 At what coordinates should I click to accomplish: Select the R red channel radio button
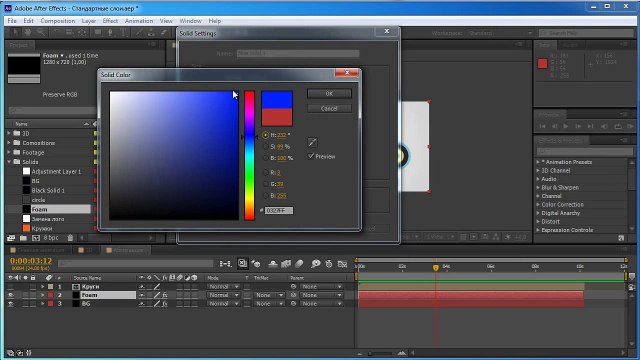(265, 173)
